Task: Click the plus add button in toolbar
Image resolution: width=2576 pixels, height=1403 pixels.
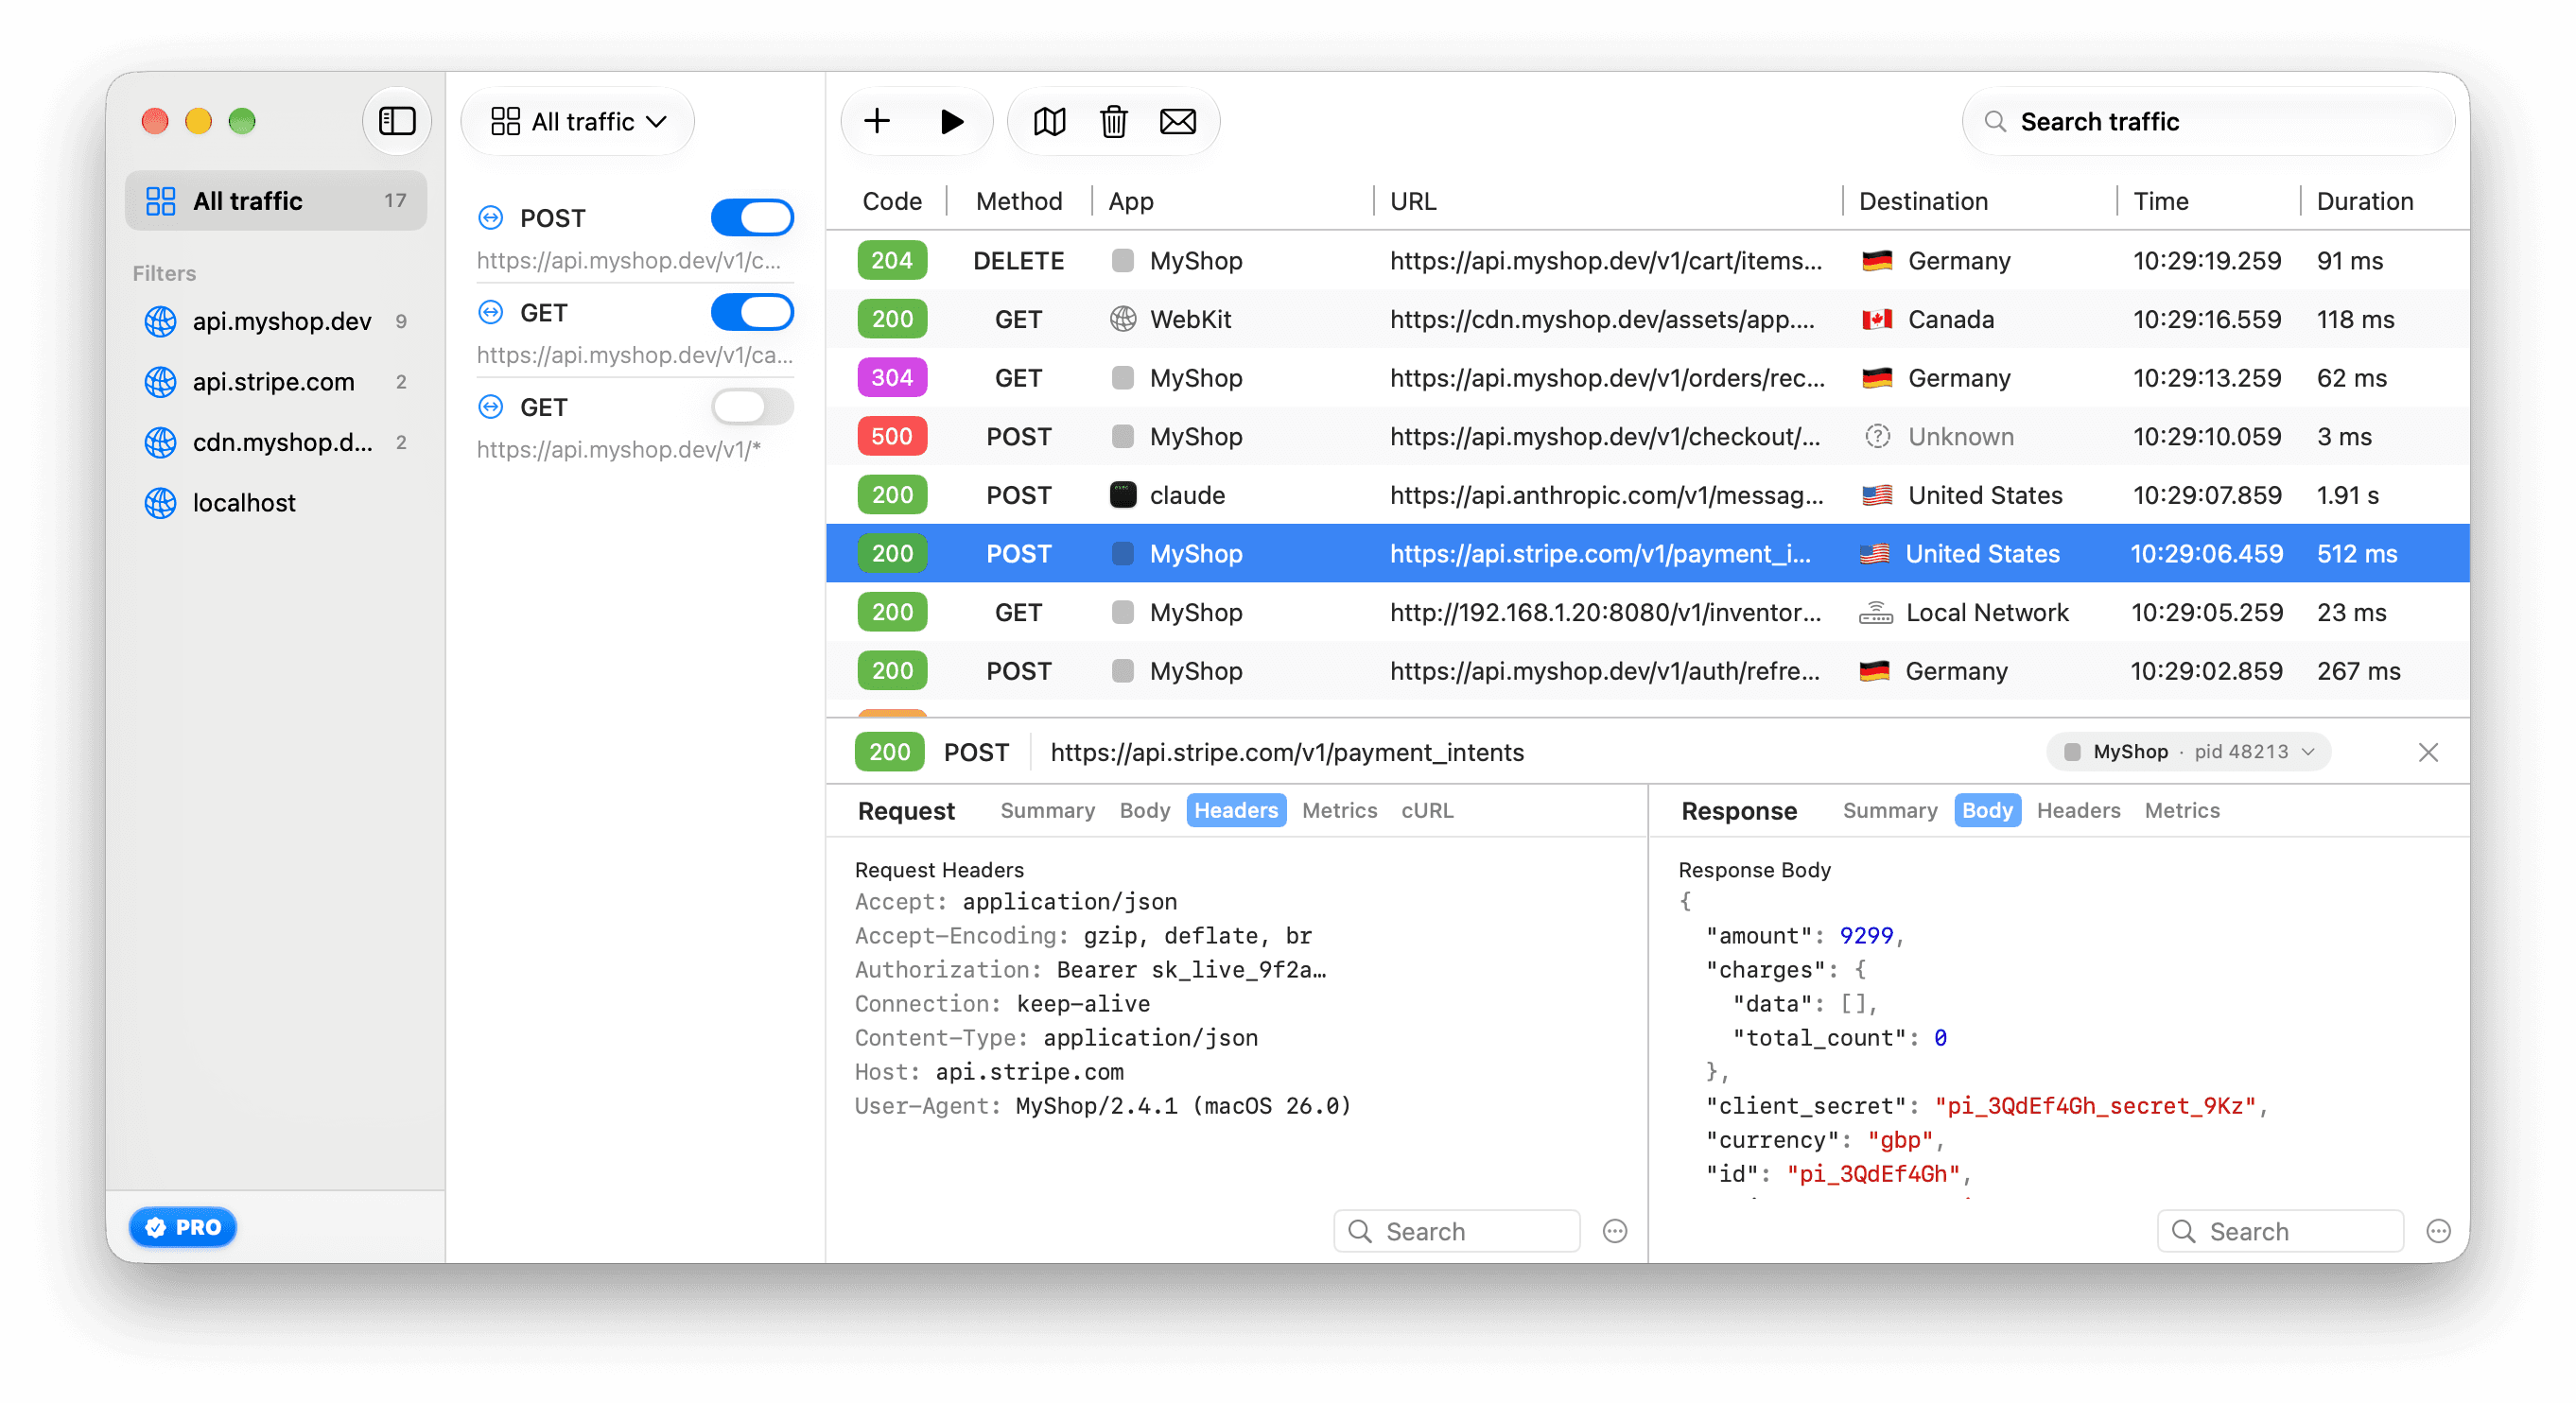Action: [877, 121]
